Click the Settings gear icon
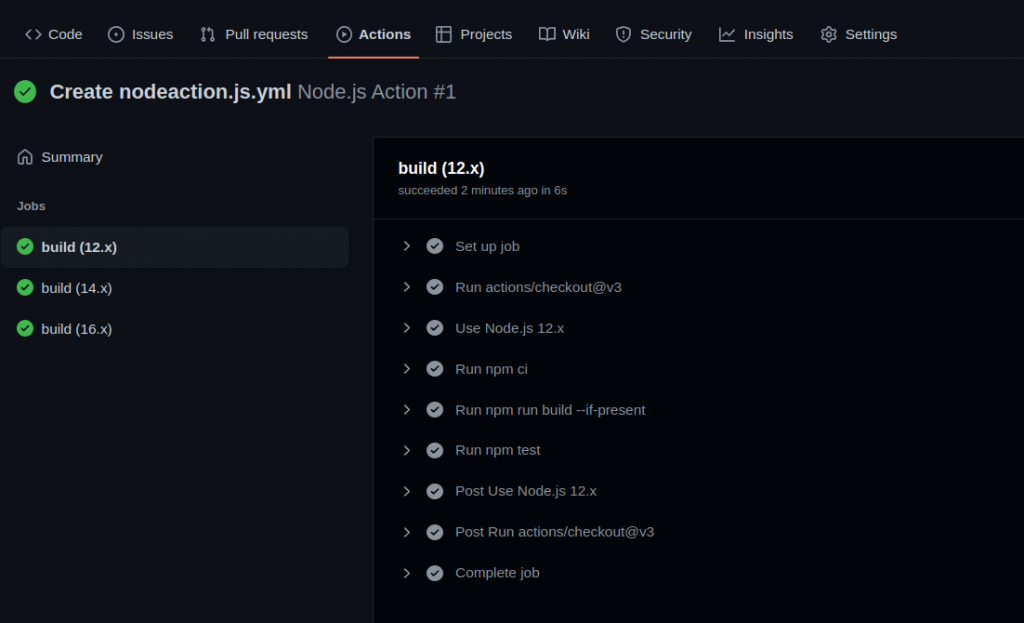Viewport: 1024px width, 623px height. pyautogui.click(x=828, y=34)
